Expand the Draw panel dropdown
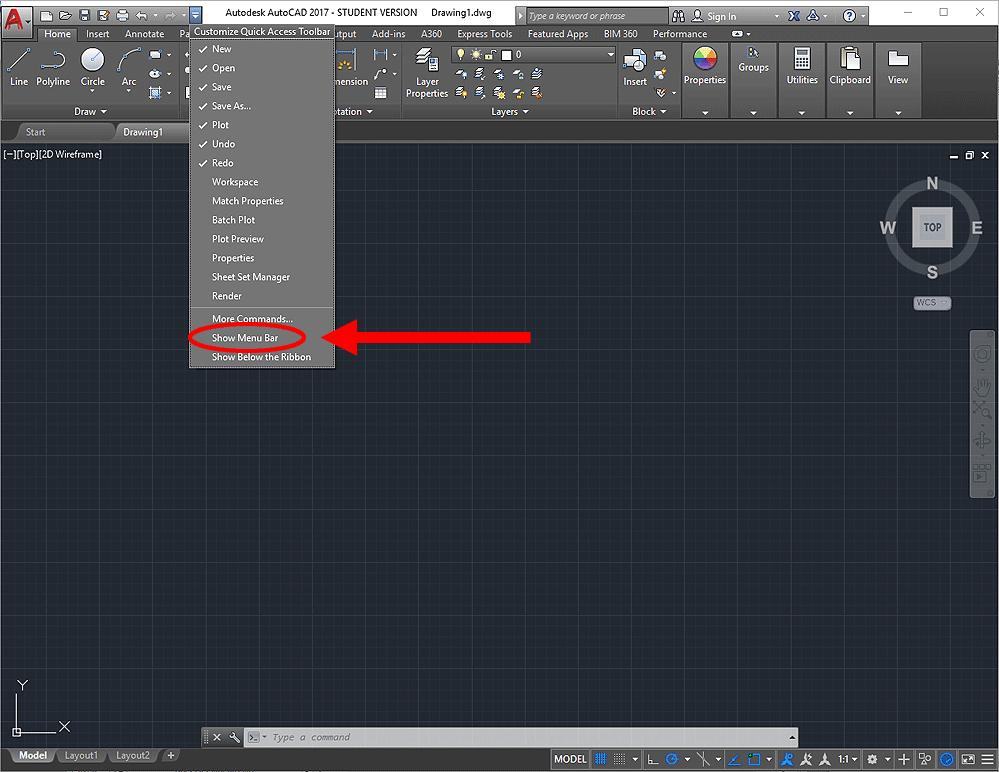Screen dimensions: 999x772 pyautogui.click(x=90, y=111)
